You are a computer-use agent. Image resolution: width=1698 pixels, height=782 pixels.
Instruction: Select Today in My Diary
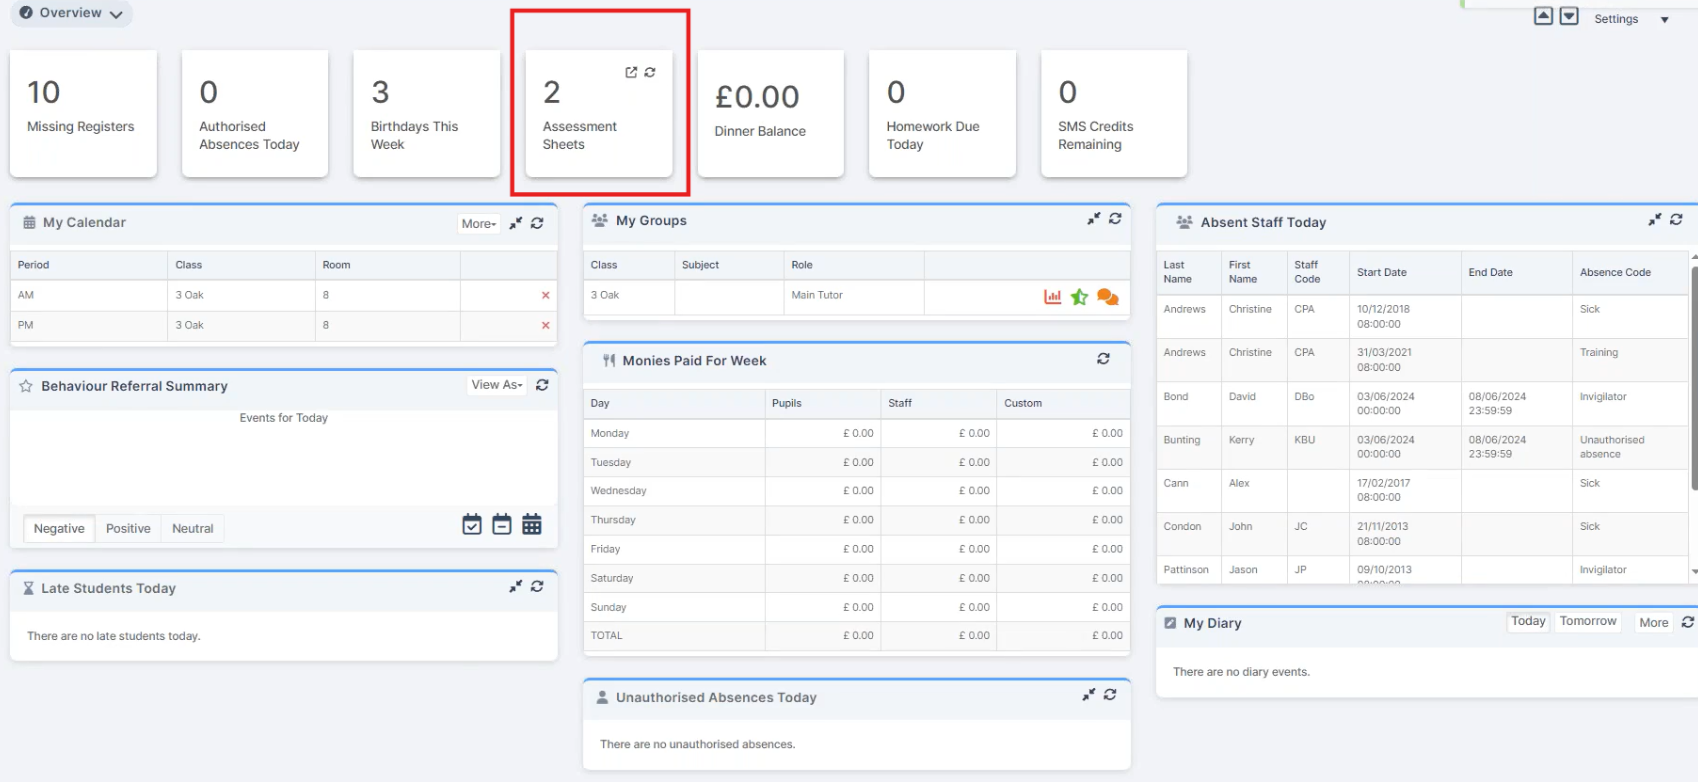(1527, 622)
